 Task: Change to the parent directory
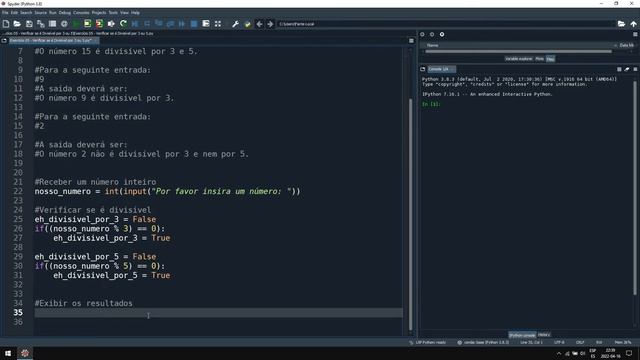633,24
